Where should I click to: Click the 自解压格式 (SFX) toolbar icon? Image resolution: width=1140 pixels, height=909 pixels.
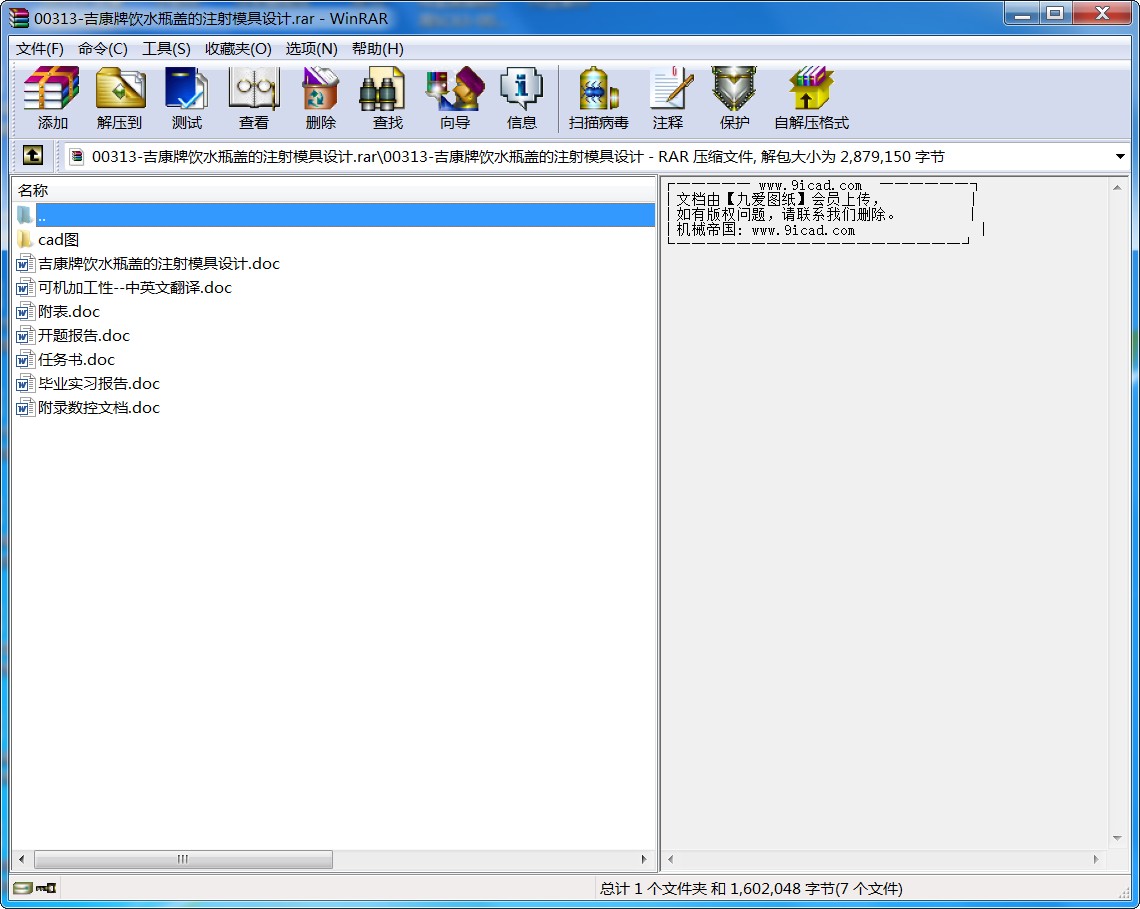coord(811,89)
